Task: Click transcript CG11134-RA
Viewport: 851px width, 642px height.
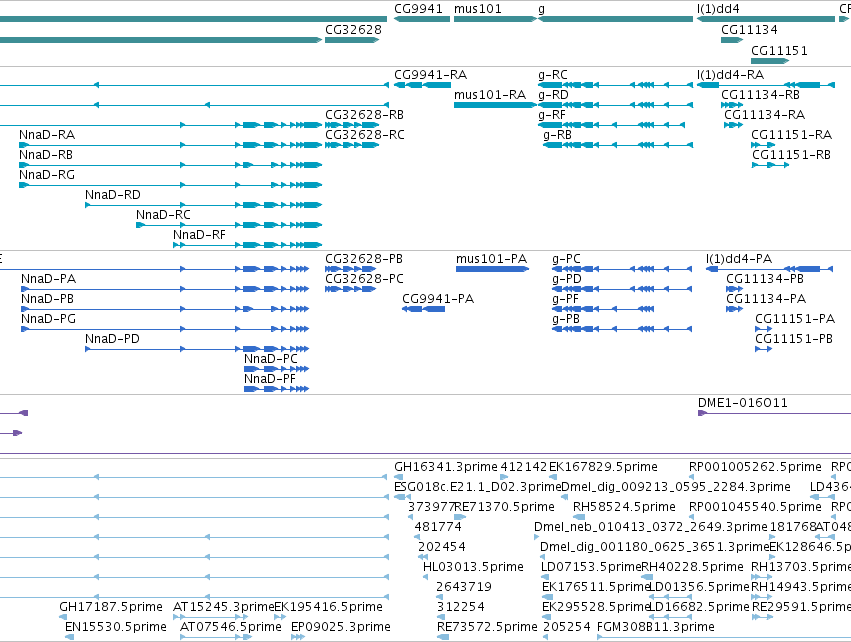Action: [764, 115]
